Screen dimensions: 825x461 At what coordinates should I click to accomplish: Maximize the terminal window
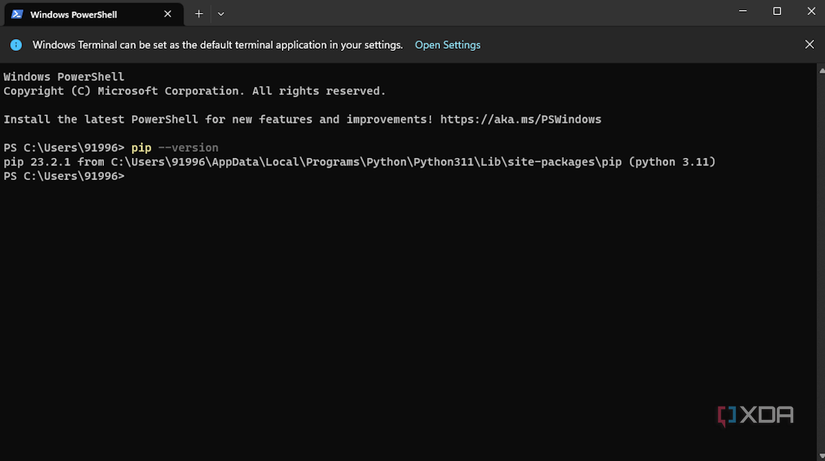(777, 11)
